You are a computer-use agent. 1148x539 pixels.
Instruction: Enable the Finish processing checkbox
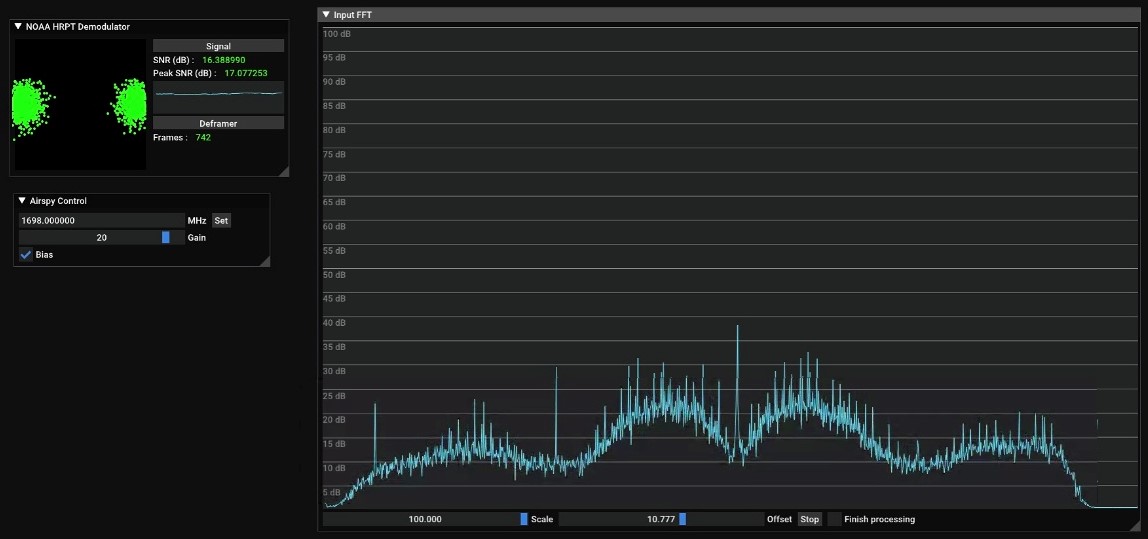834,519
